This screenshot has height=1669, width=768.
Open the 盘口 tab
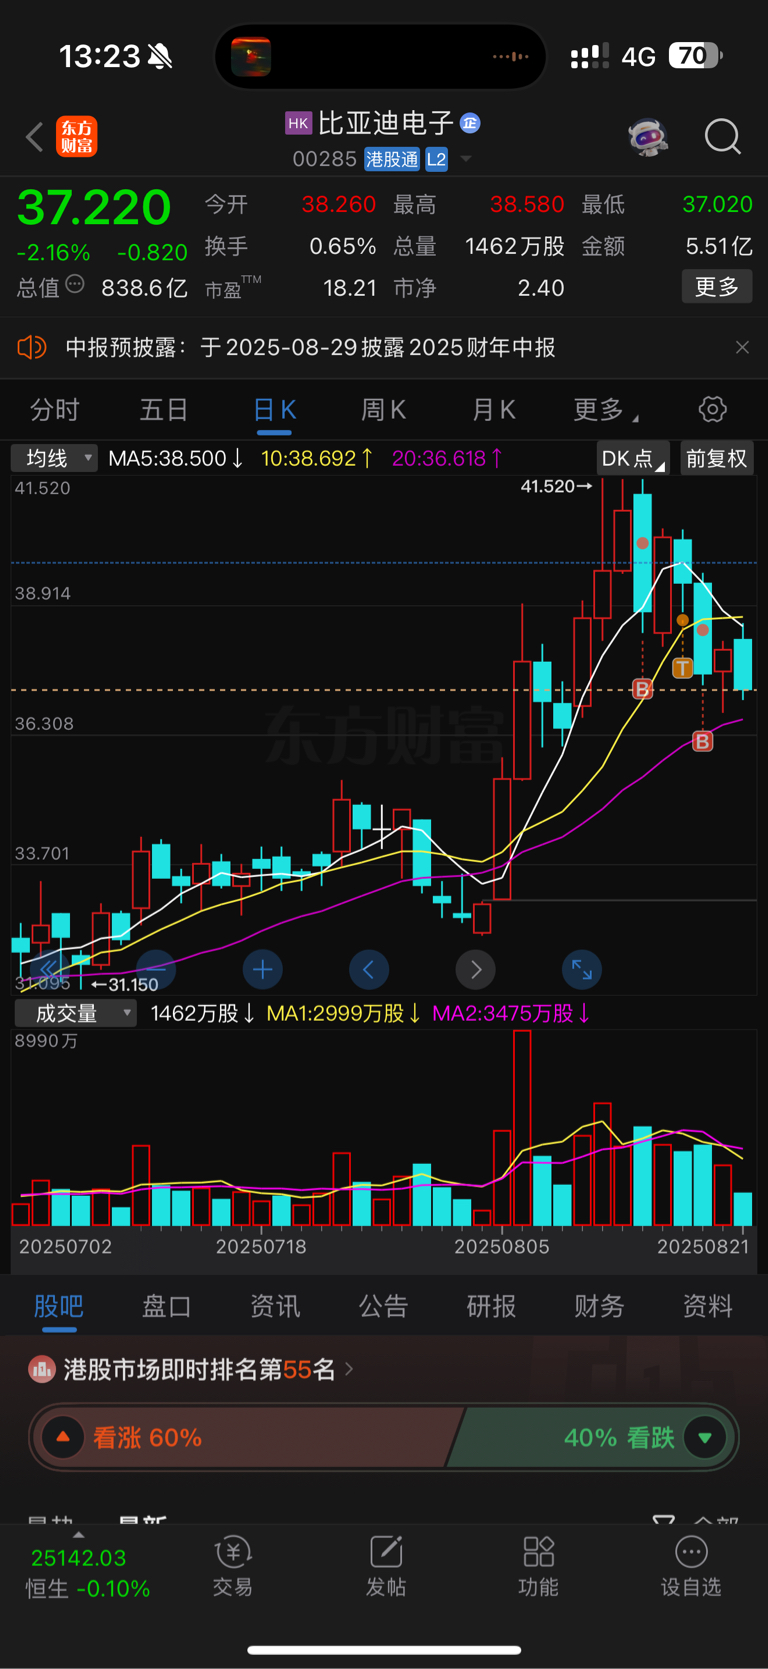[x=167, y=1306]
